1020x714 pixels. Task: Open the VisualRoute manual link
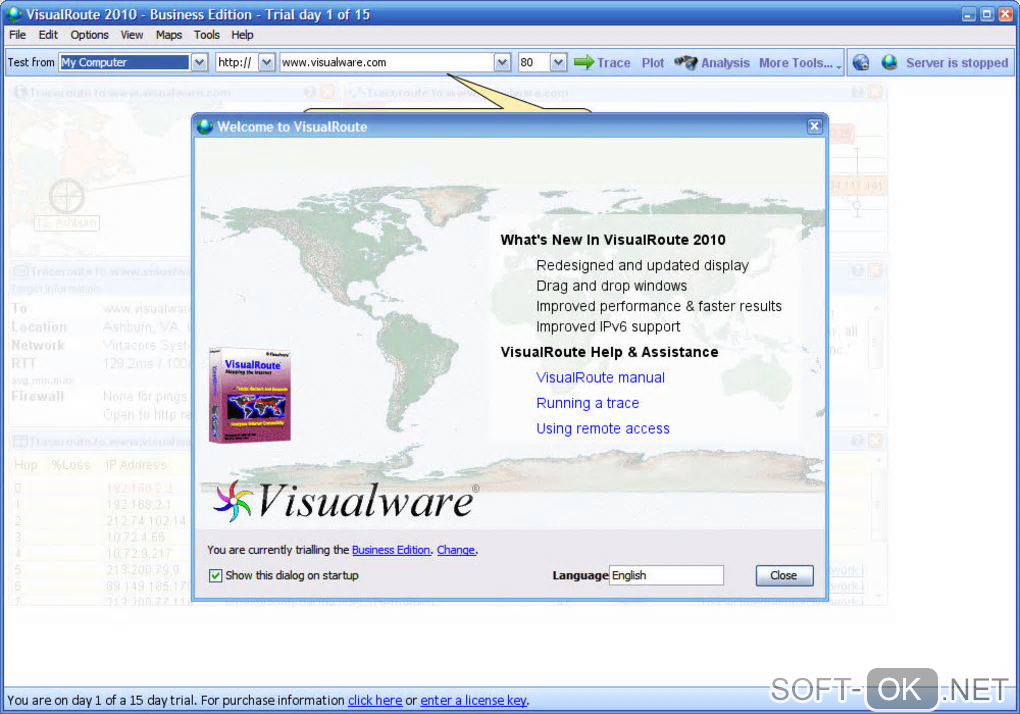(x=600, y=378)
